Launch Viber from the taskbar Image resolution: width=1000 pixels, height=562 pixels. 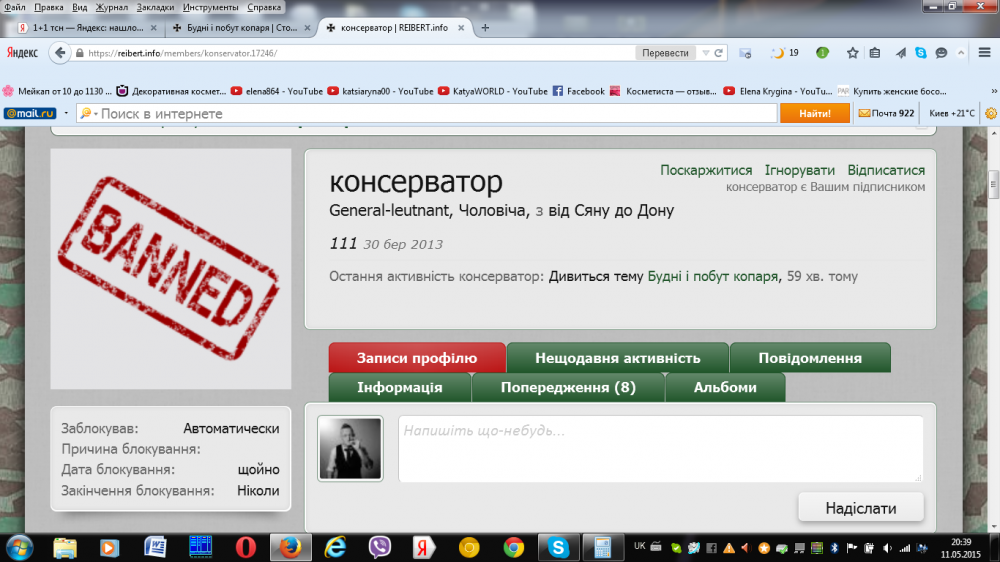pyautogui.click(x=380, y=547)
